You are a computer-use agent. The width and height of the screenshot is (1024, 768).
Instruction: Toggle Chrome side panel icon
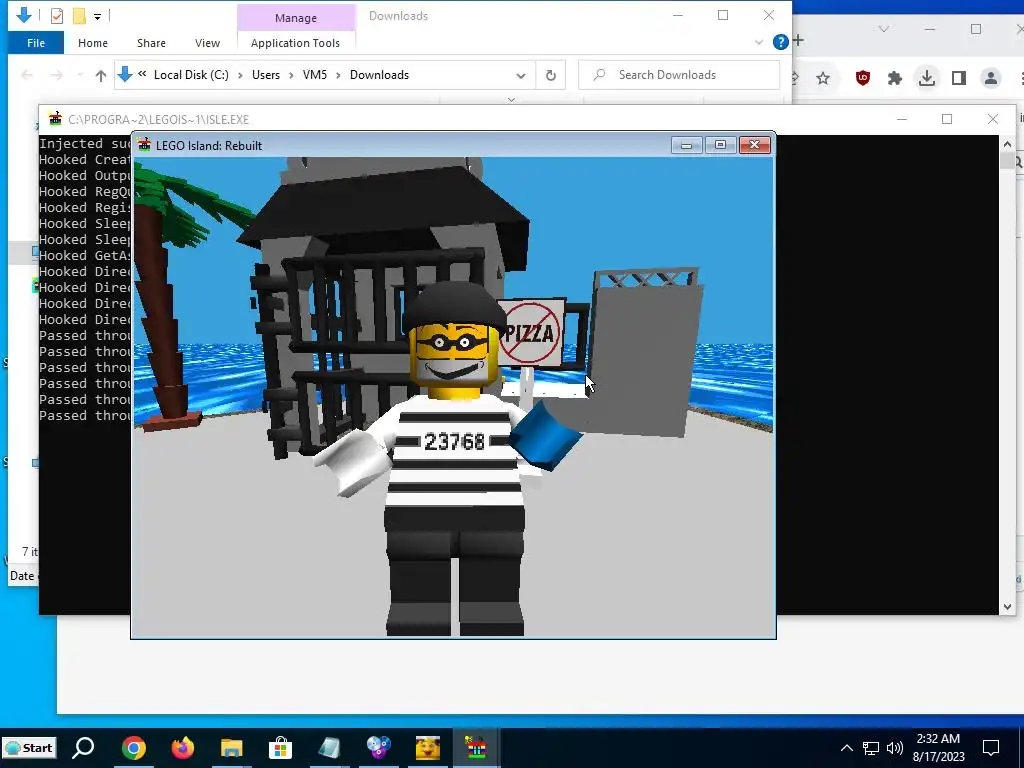click(x=959, y=78)
